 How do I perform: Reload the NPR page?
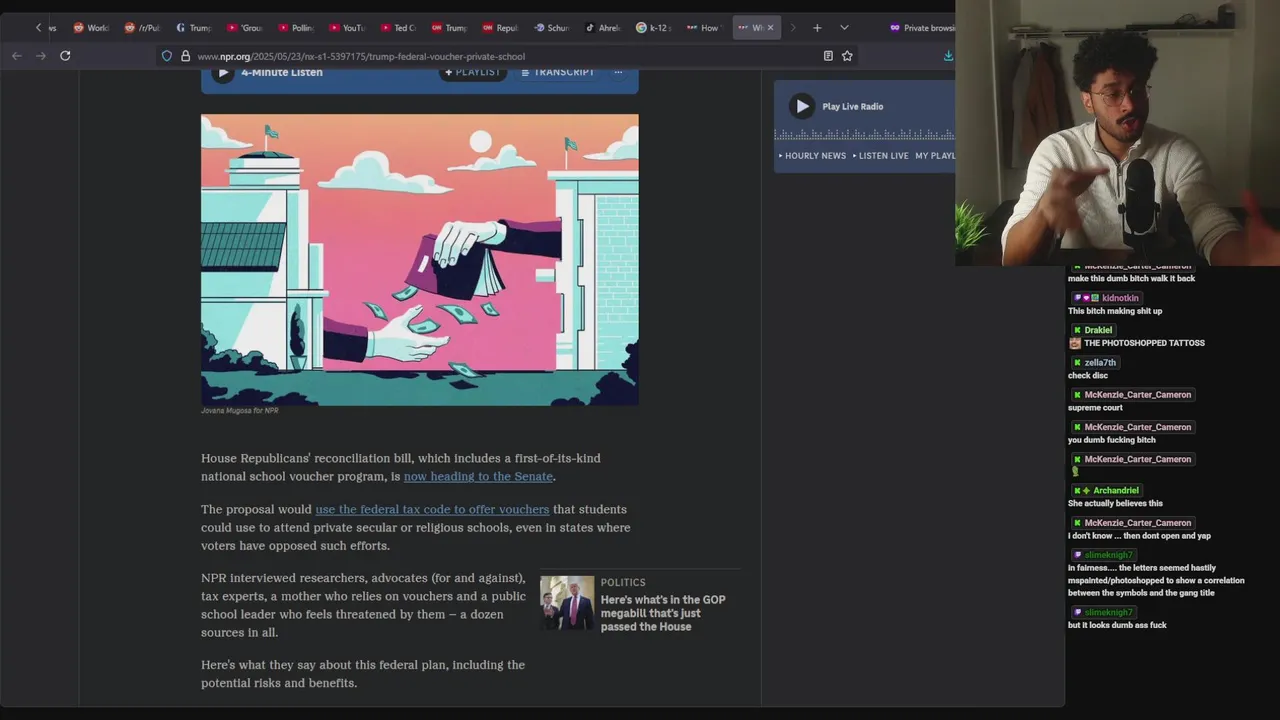pos(65,56)
